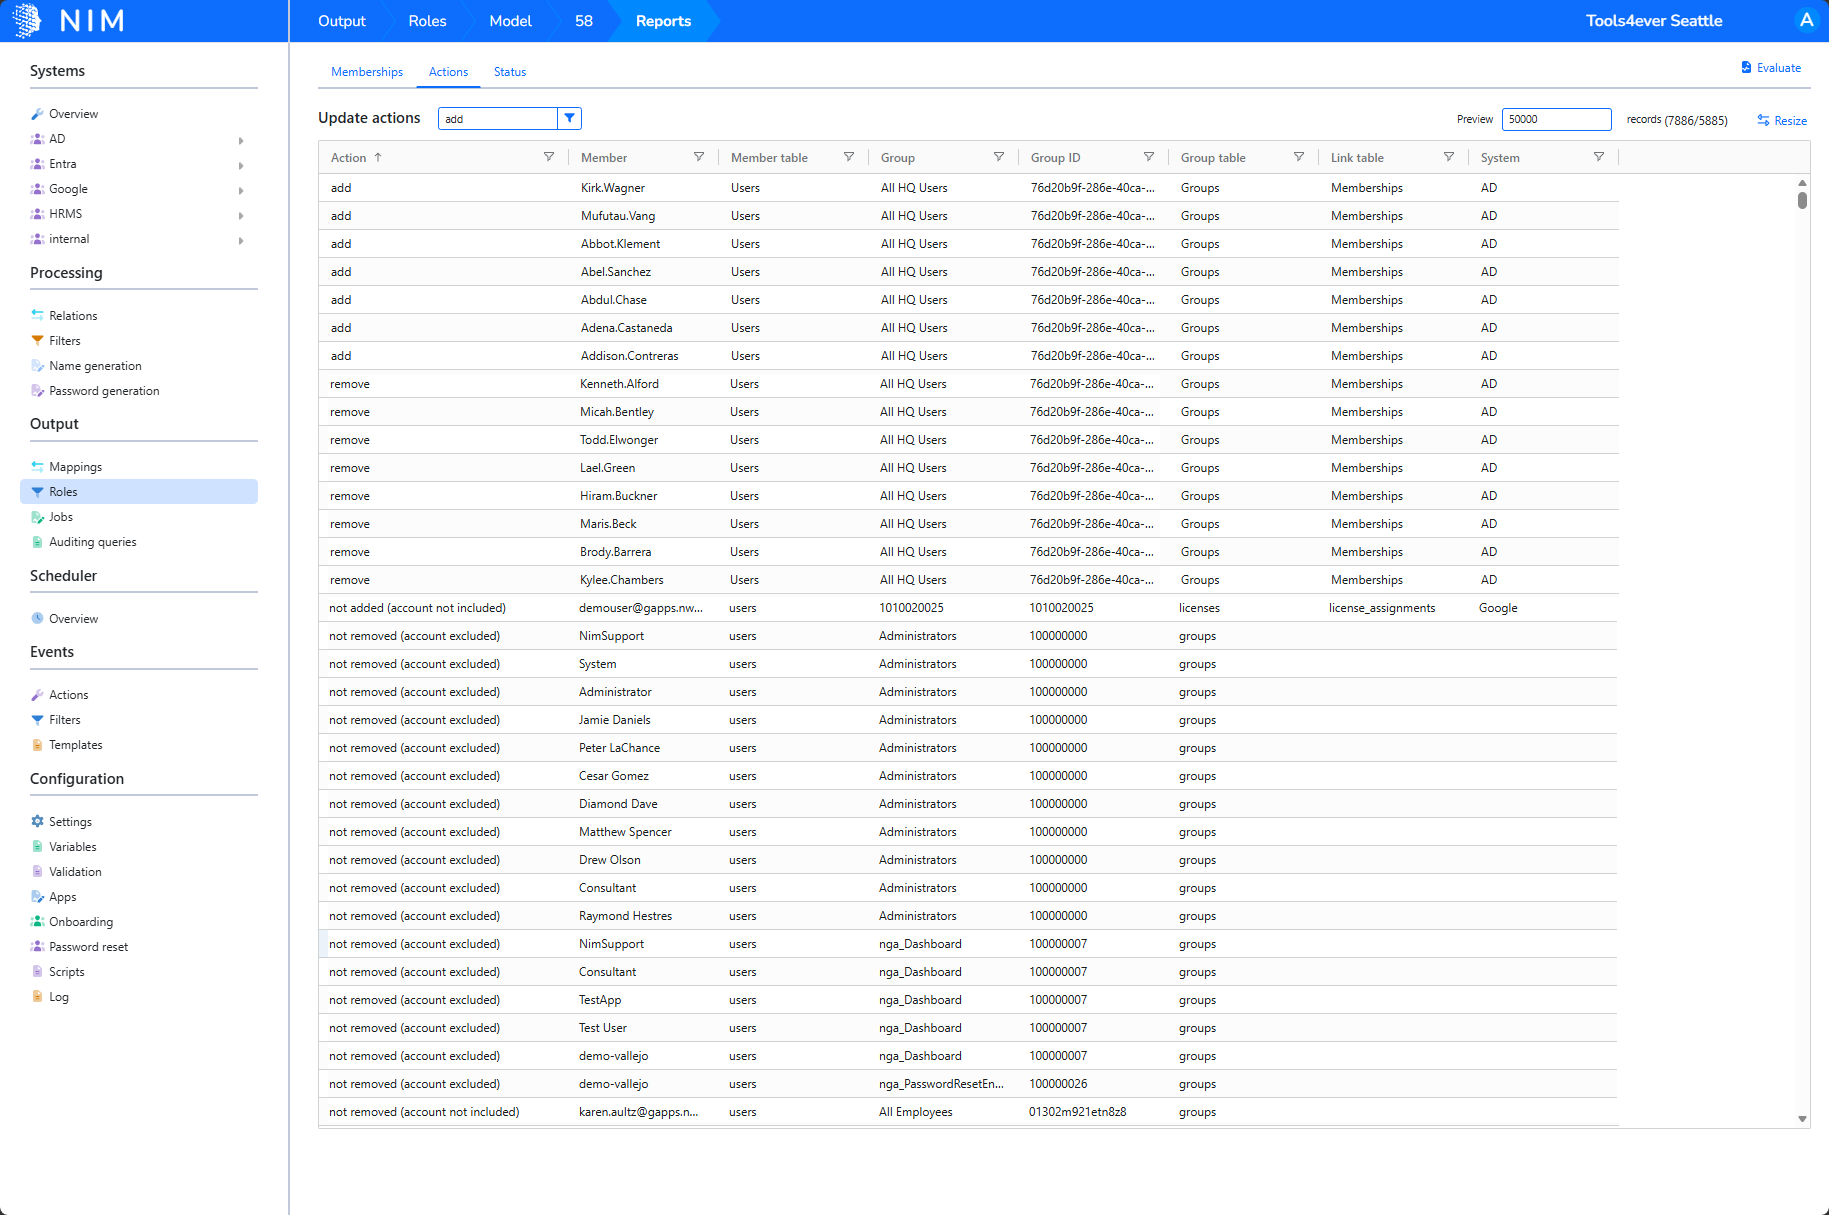
Task: Expand the HRMS system submenu arrow
Action: coord(241,215)
